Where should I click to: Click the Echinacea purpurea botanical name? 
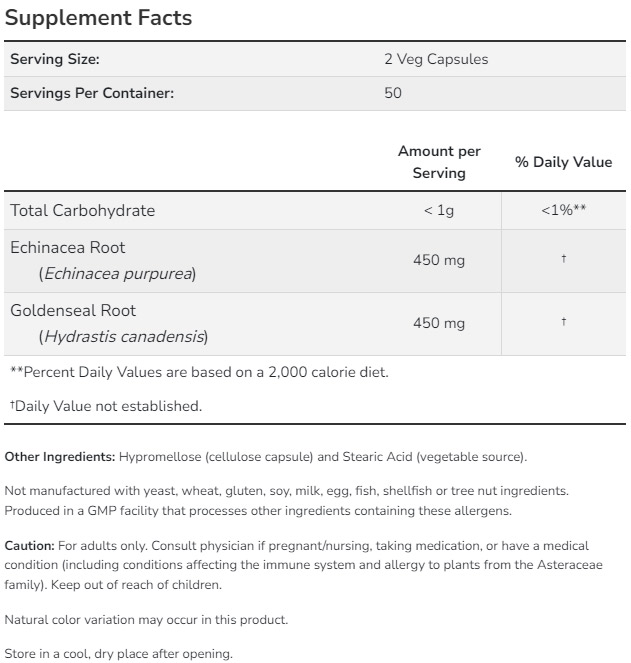click(117, 273)
